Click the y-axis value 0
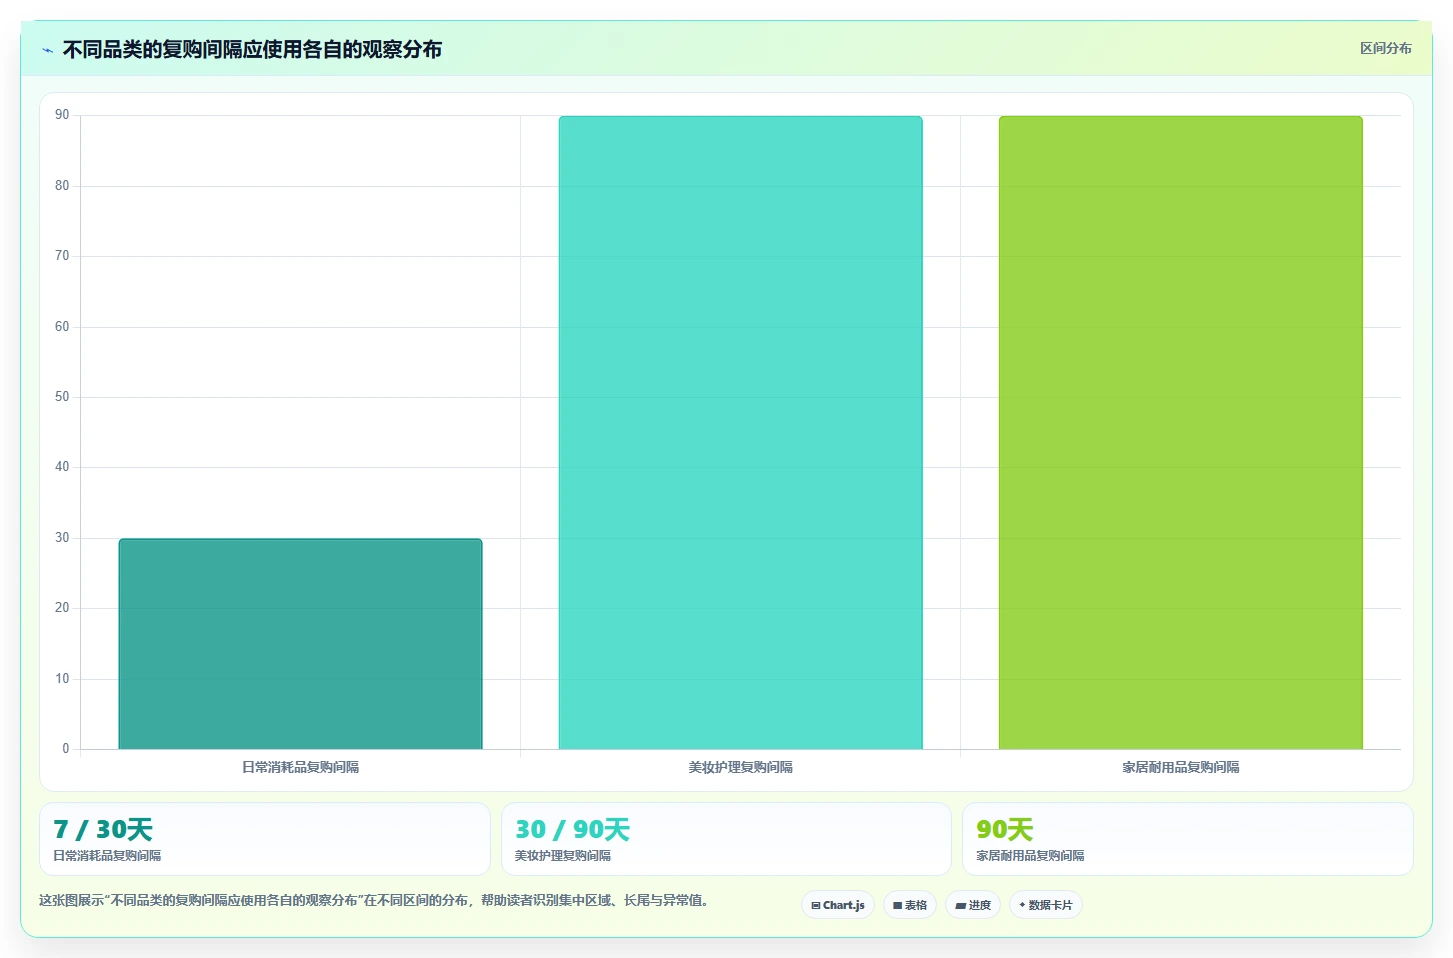Viewport: 1453px width, 958px height. click(66, 749)
